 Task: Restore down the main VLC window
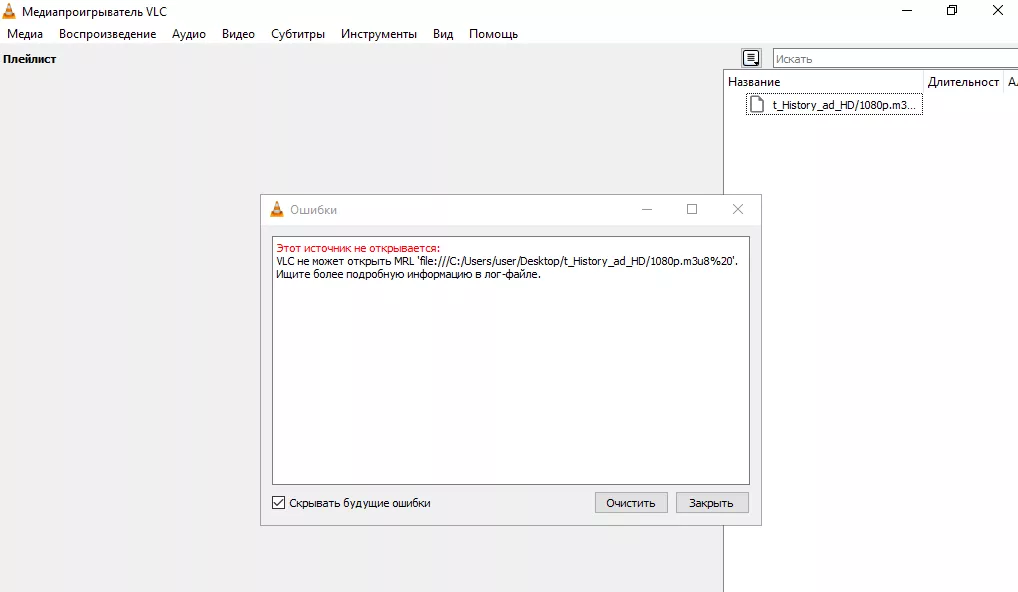[952, 11]
